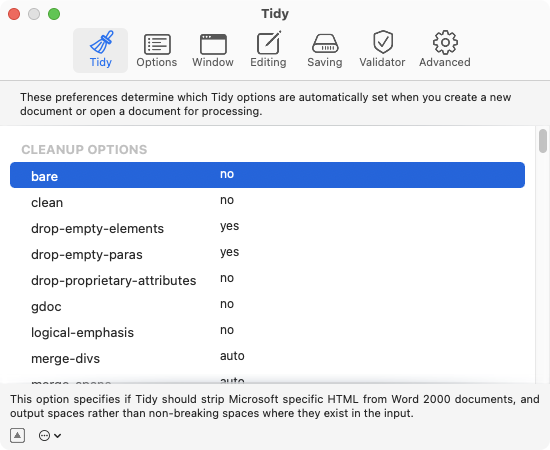Open the ellipsis actions menu at bottom

coord(49,436)
